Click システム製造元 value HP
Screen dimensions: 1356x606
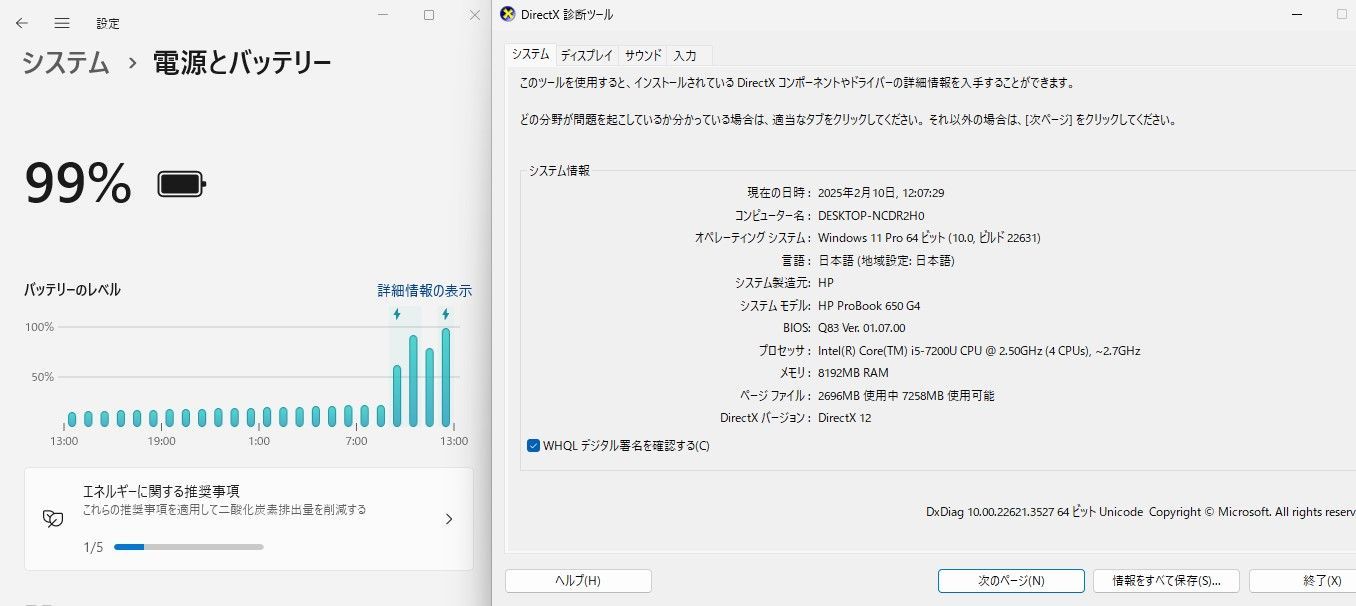pos(826,283)
